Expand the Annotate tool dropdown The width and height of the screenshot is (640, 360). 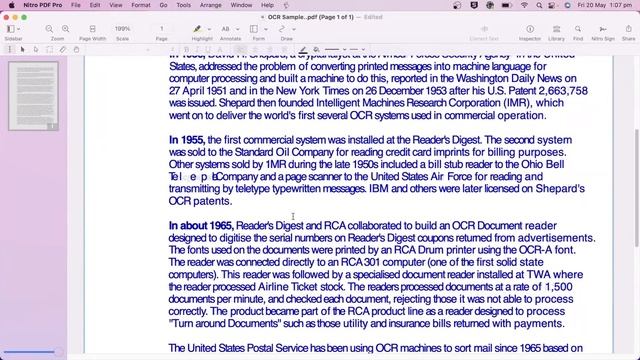pyautogui.click(x=238, y=29)
